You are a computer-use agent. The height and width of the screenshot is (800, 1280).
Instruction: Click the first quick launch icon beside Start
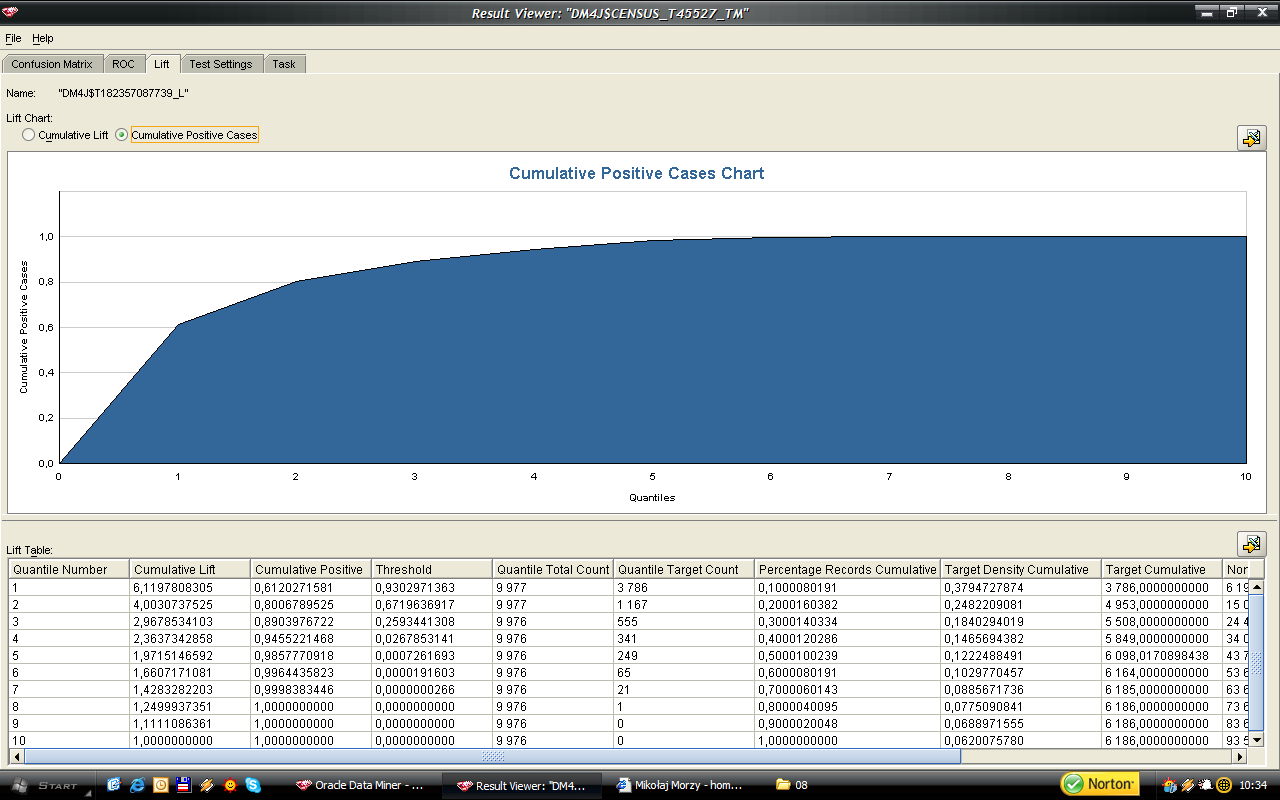coord(114,785)
